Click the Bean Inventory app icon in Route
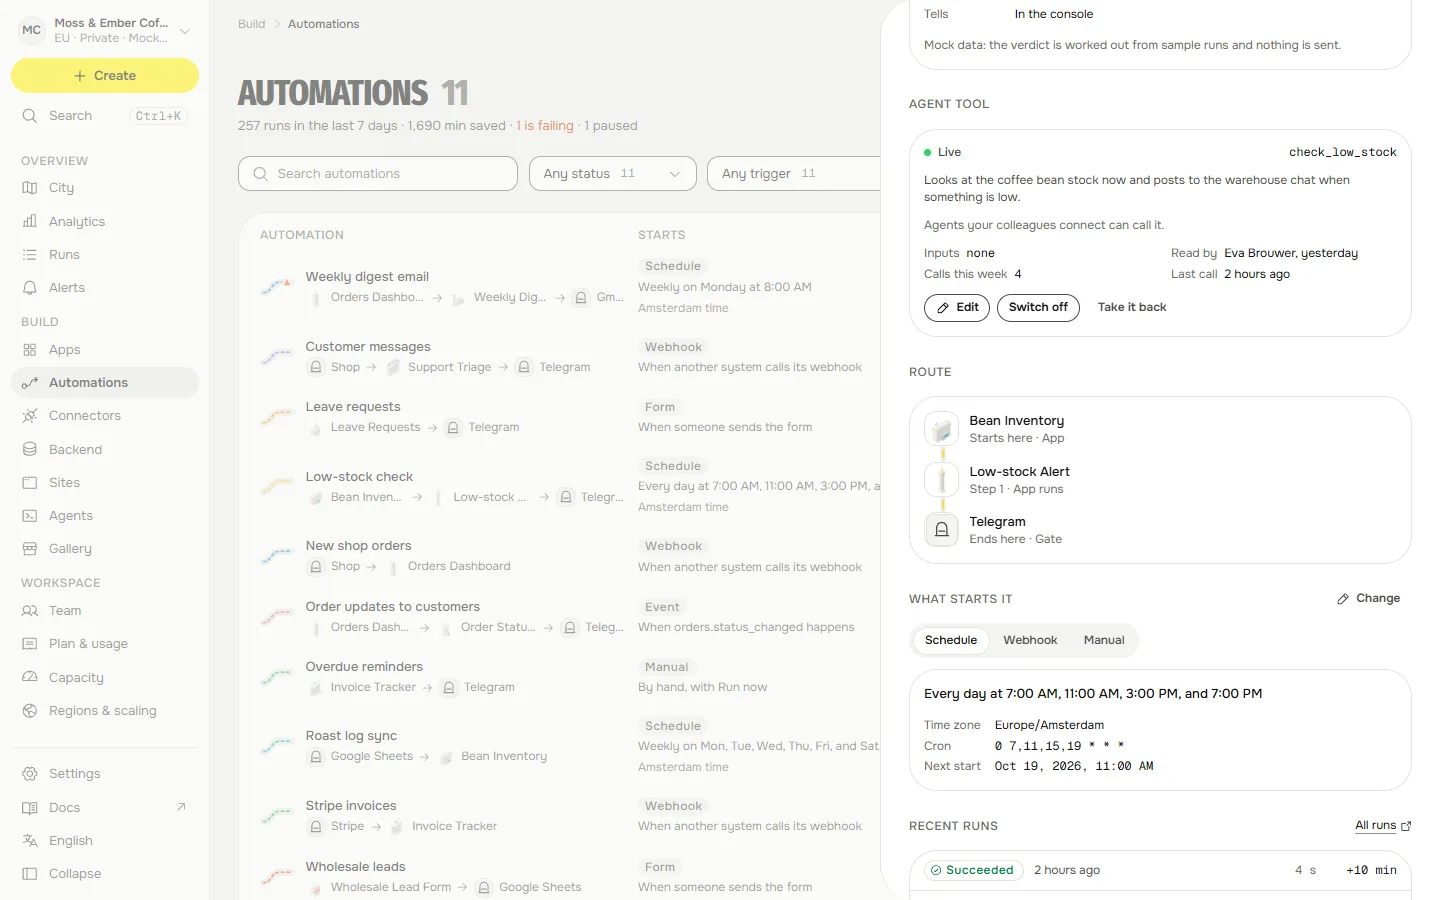Viewport: 1440px width, 900px height. click(x=941, y=429)
